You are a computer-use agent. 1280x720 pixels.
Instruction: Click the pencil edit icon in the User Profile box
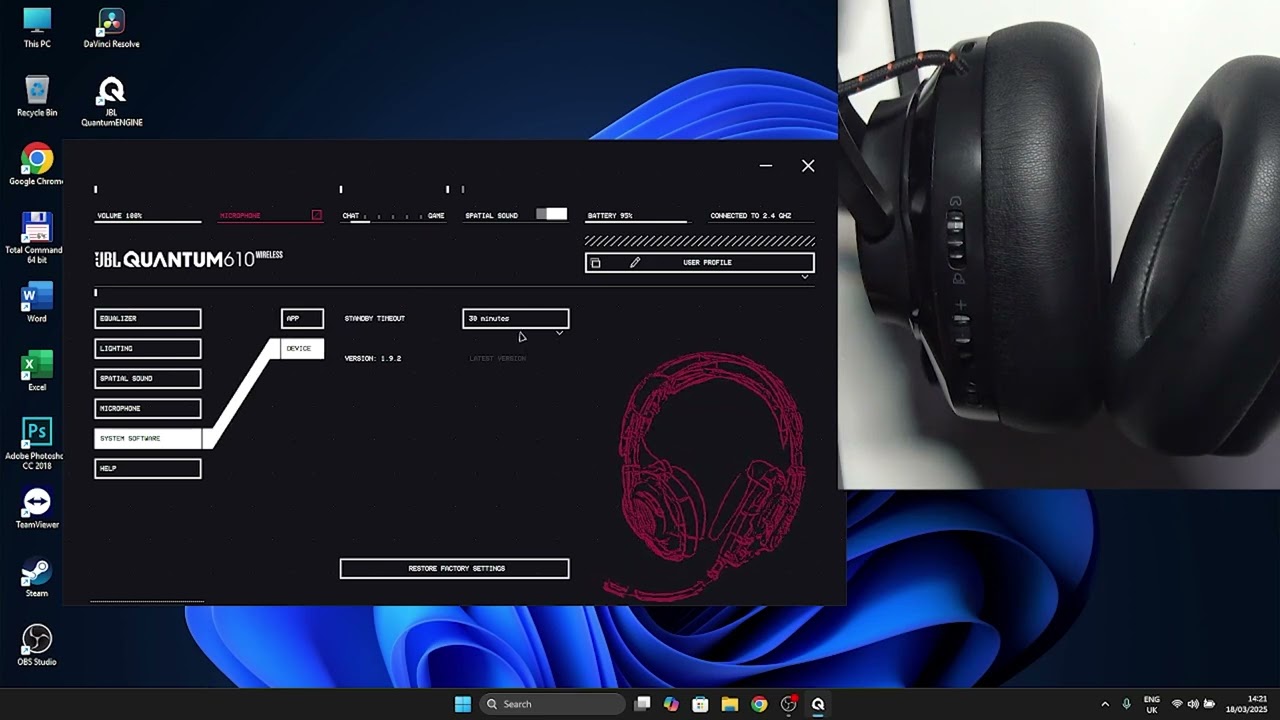coord(634,263)
